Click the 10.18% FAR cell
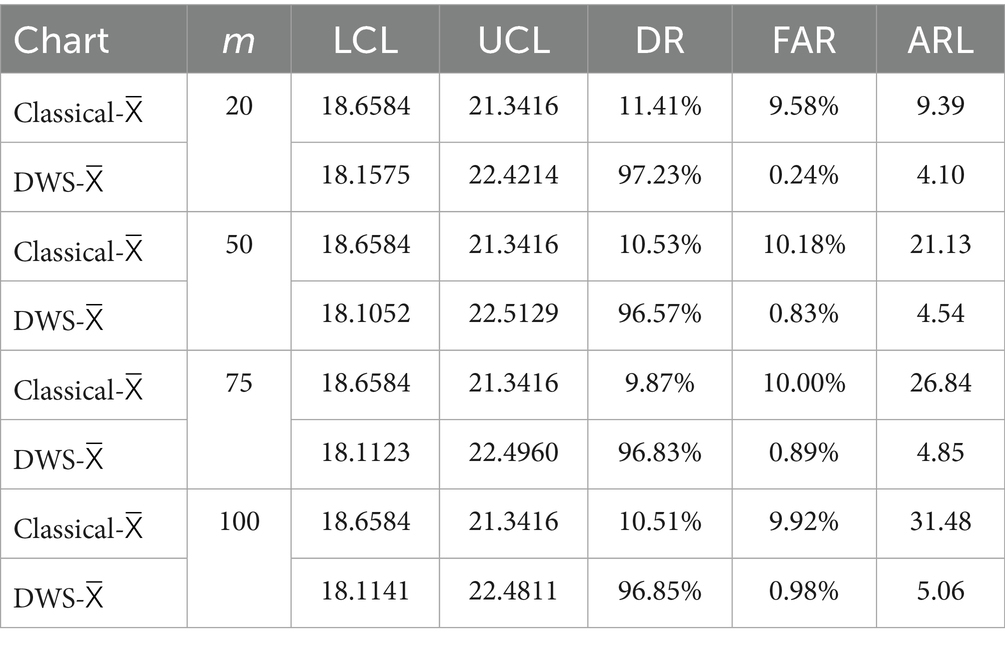The width and height of the screenshot is (1005, 646). click(804, 245)
